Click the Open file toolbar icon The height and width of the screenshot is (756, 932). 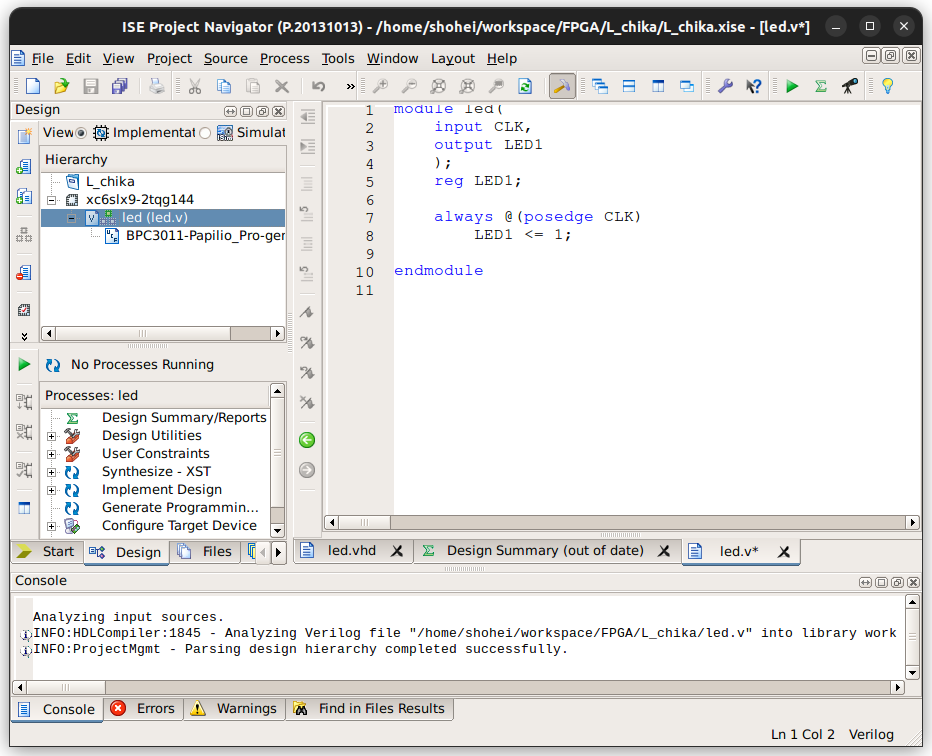click(61, 86)
